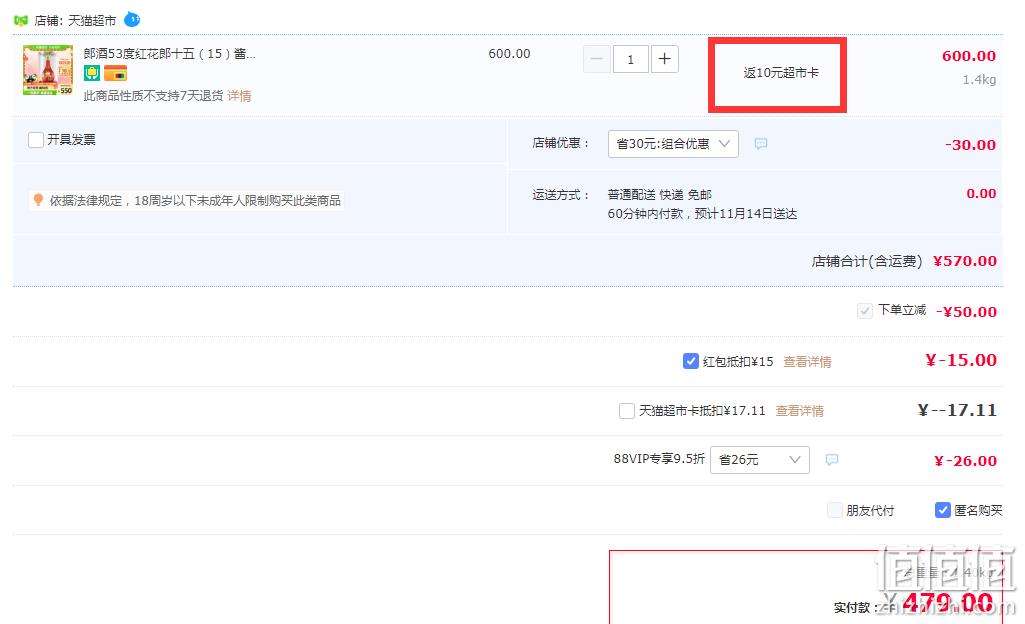Screen dimensions: 1025x624
Task: Toggle the 下单立减 checkbox
Action: click(x=865, y=311)
